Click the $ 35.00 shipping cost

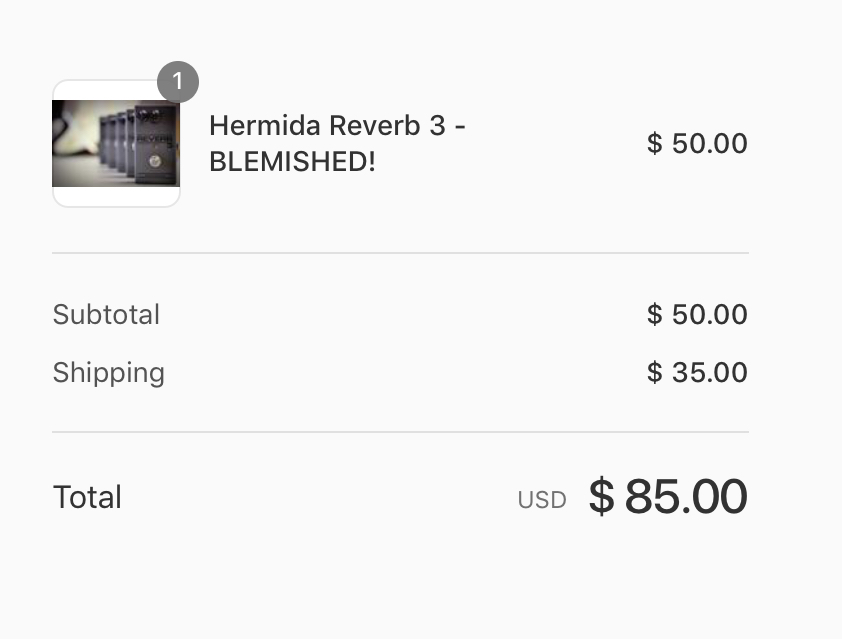click(697, 372)
